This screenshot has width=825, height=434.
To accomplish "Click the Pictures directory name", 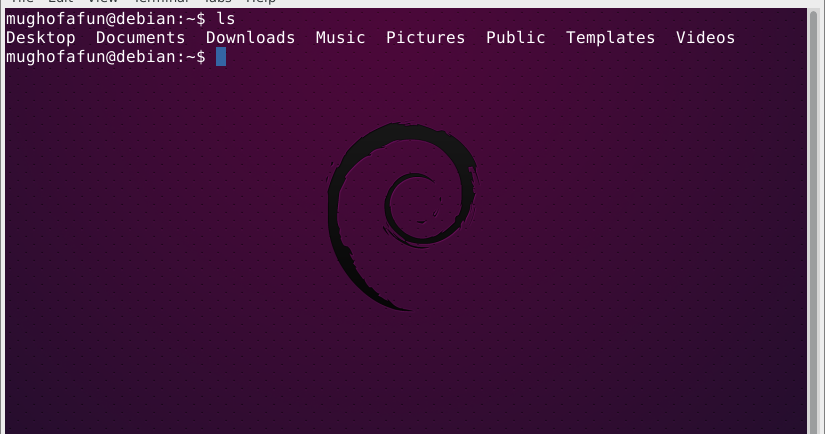I will tap(426, 38).
